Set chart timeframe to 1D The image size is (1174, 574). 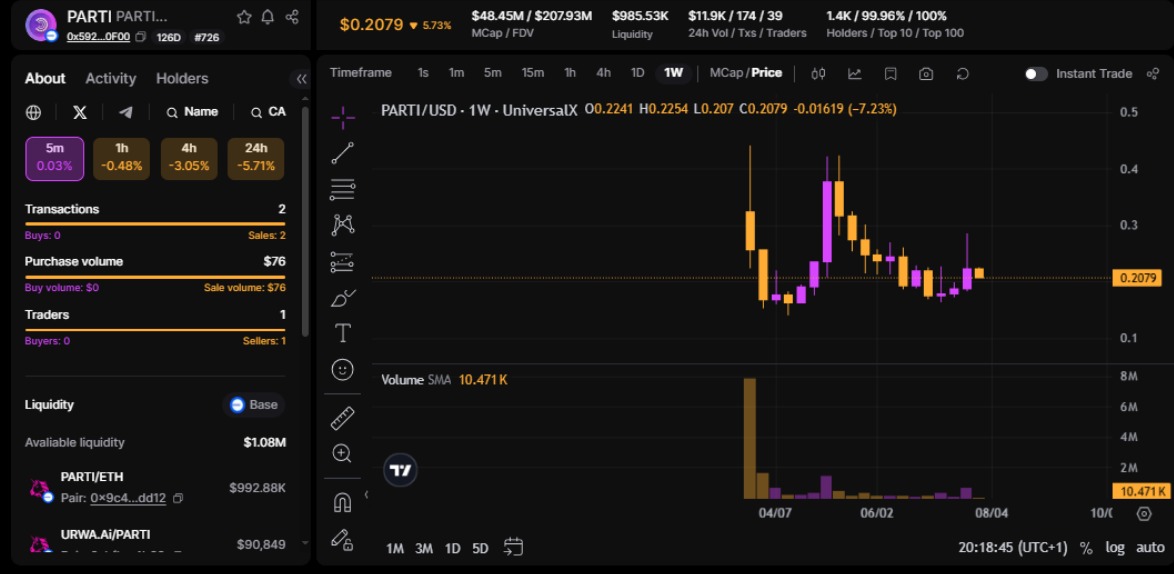(x=637, y=73)
